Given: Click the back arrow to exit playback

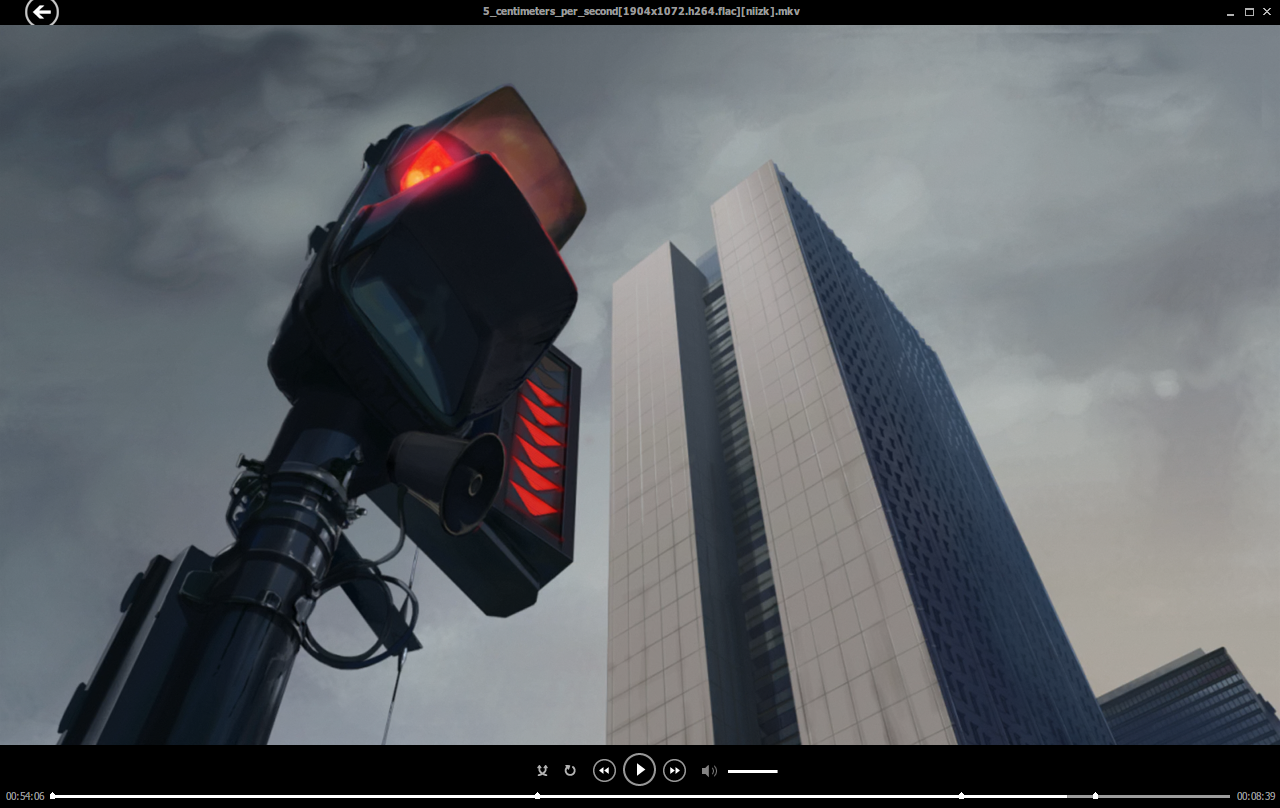Looking at the screenshot, I should click(x=42, y=12).
